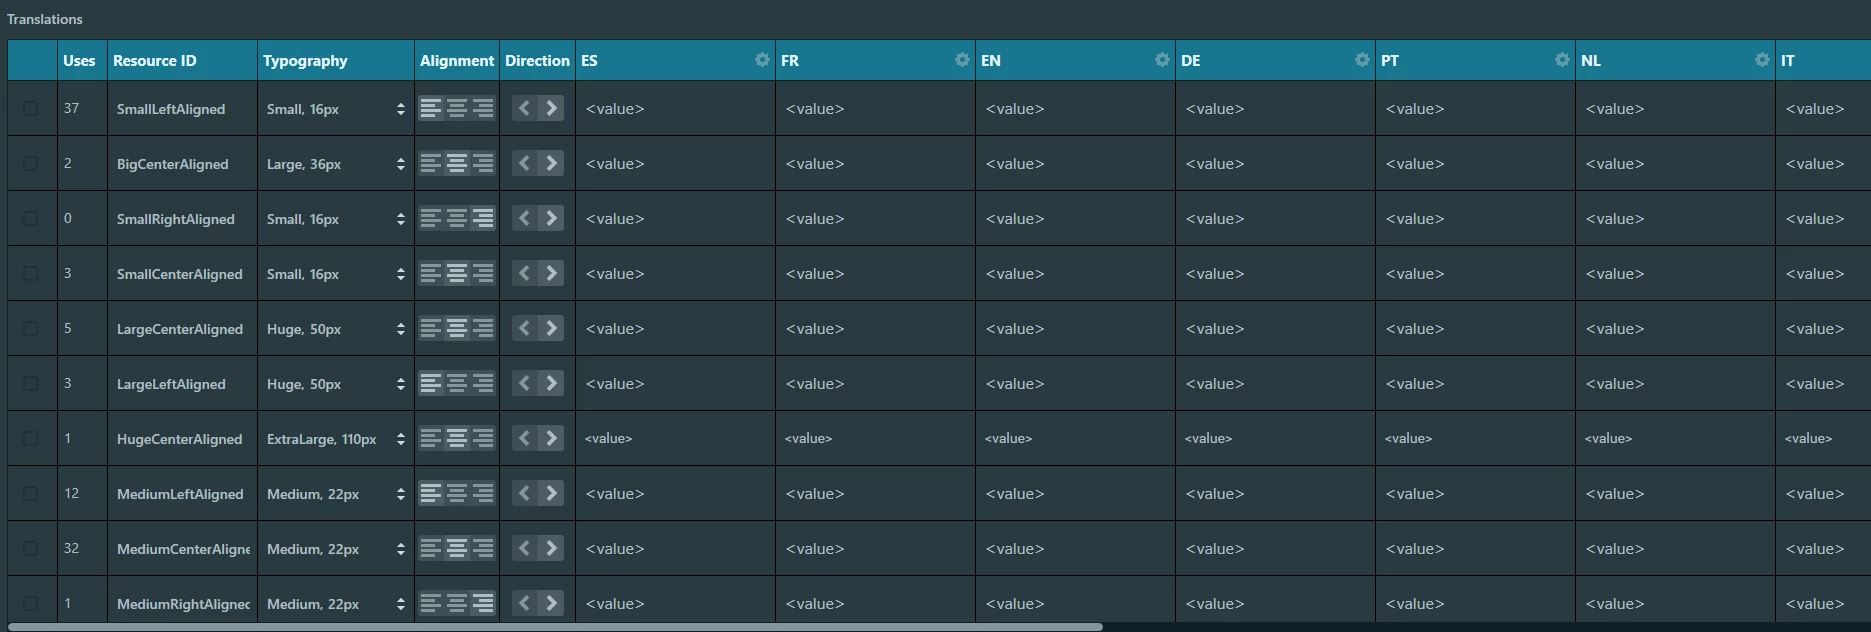
Task: Click the horizontal scrollbar at the bottom
Action: (x=555, y=627)
